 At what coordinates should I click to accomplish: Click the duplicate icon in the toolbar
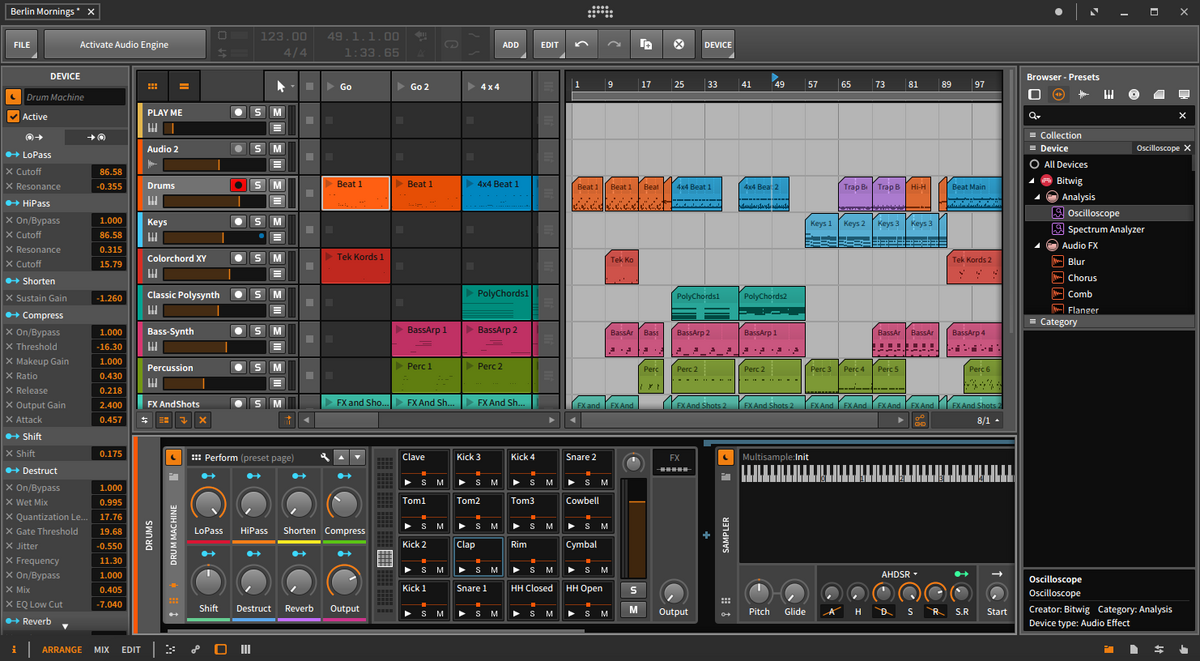click(x=647, y=44)
